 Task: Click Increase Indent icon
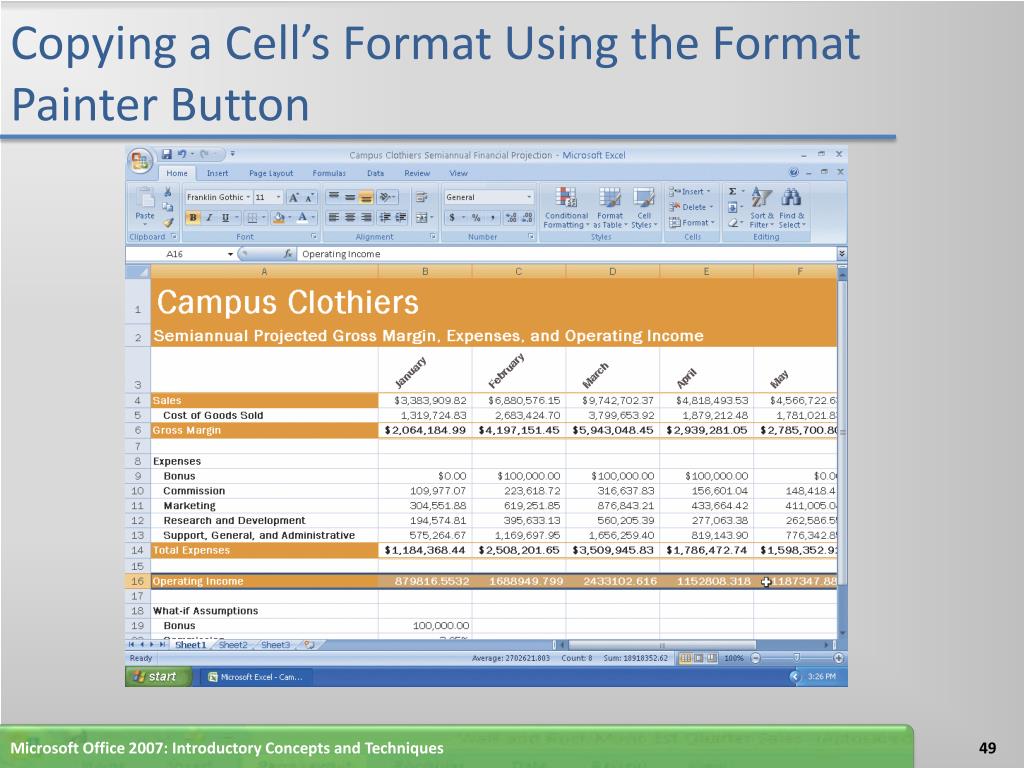(400, 217)
